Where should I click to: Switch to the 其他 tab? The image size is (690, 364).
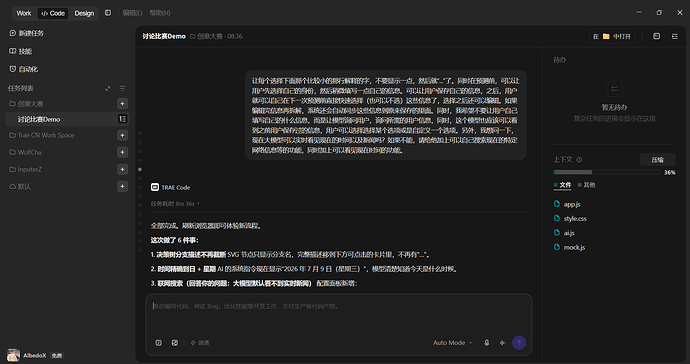[587, 185]
